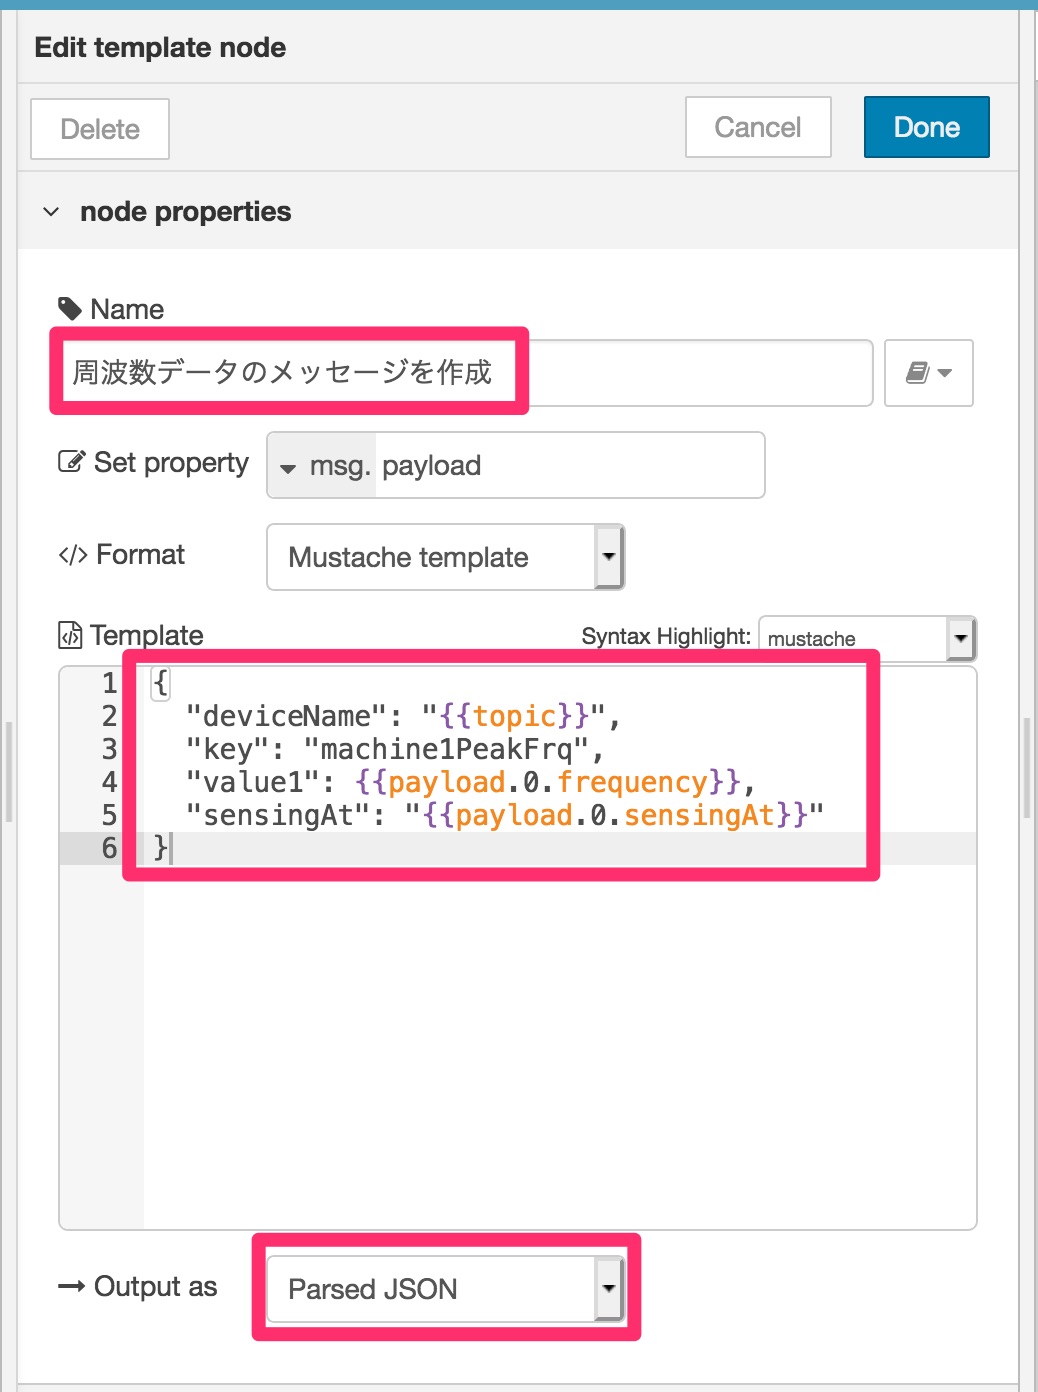Click the payload property input field

click(570, 466)
